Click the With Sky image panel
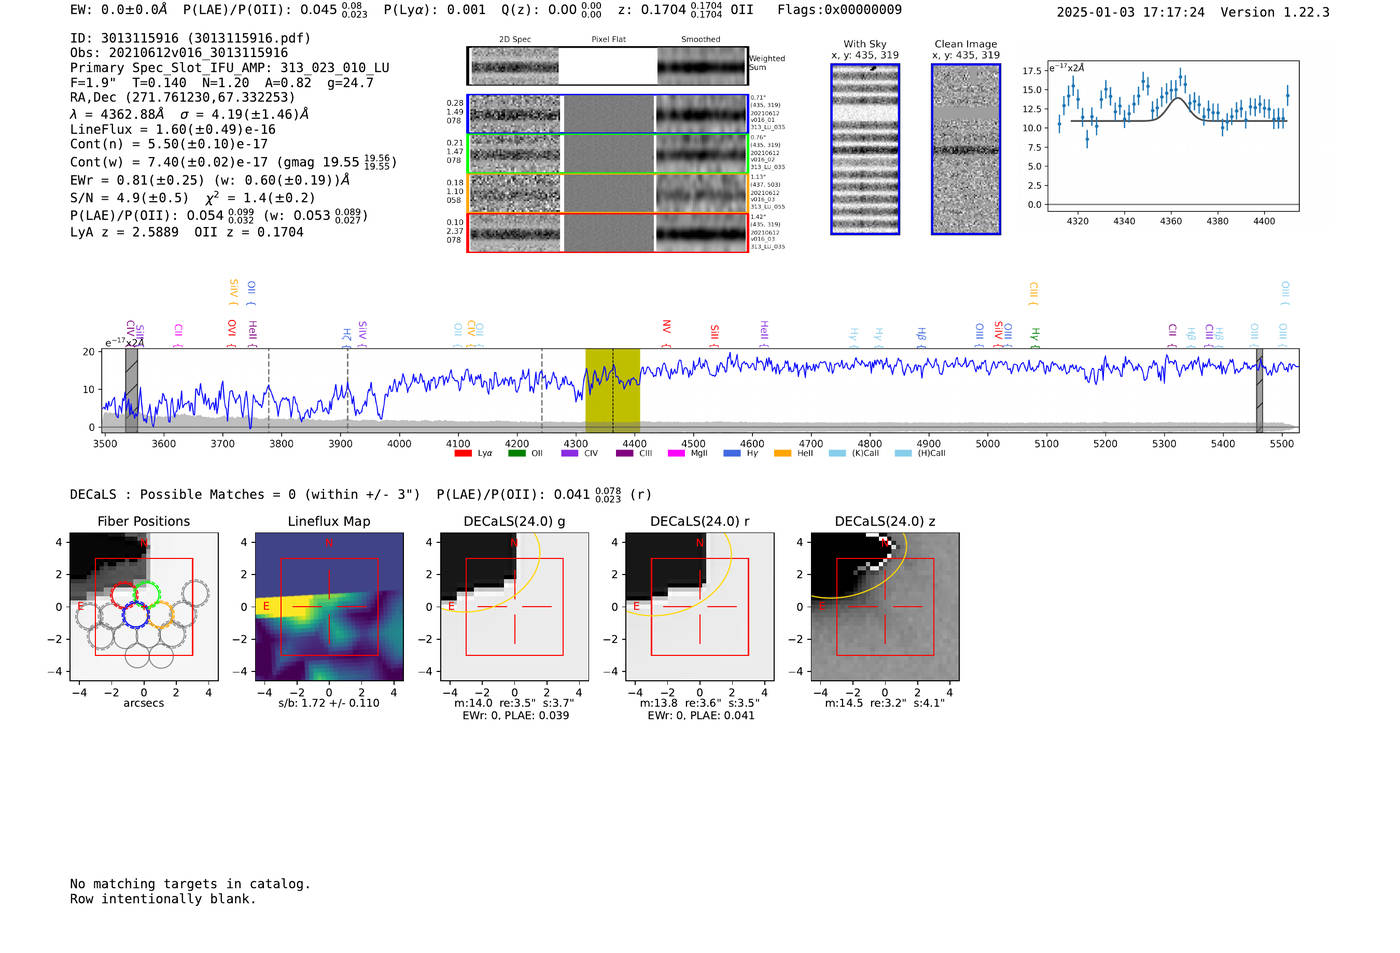The width and height of the screenshot is (1400, 953). click(865, 149)
